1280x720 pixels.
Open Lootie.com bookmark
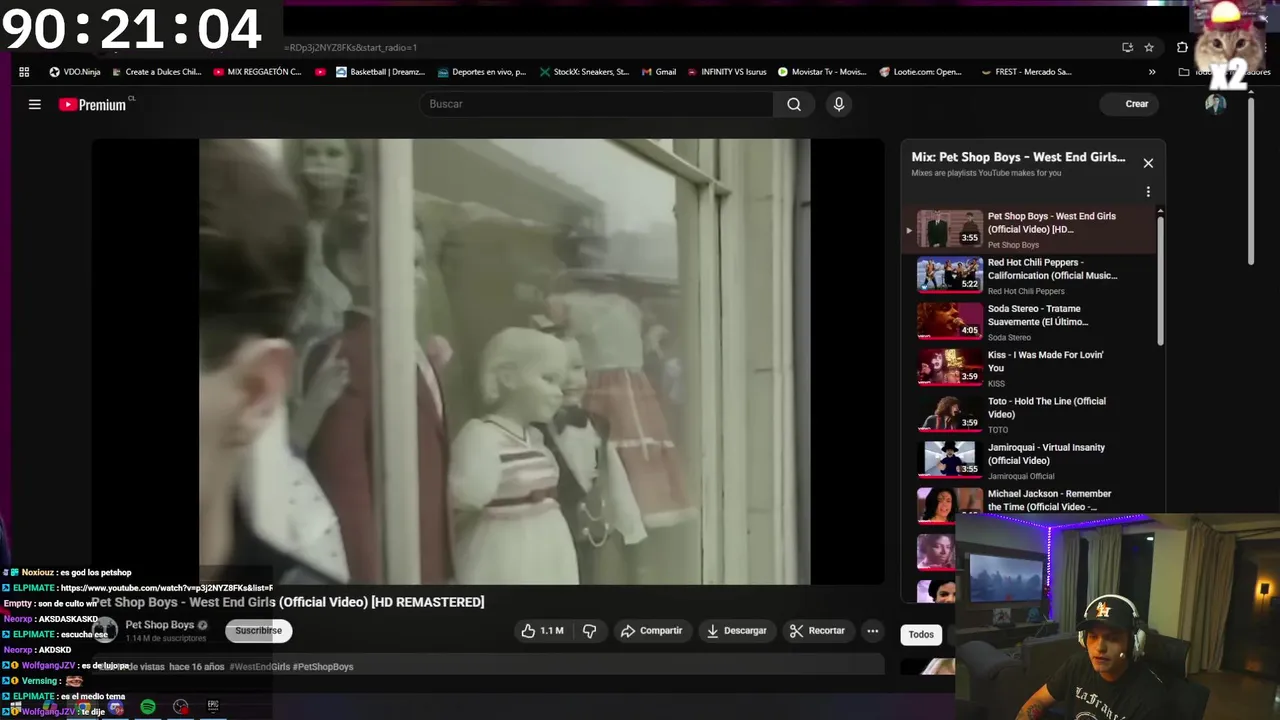pos(921,72)
